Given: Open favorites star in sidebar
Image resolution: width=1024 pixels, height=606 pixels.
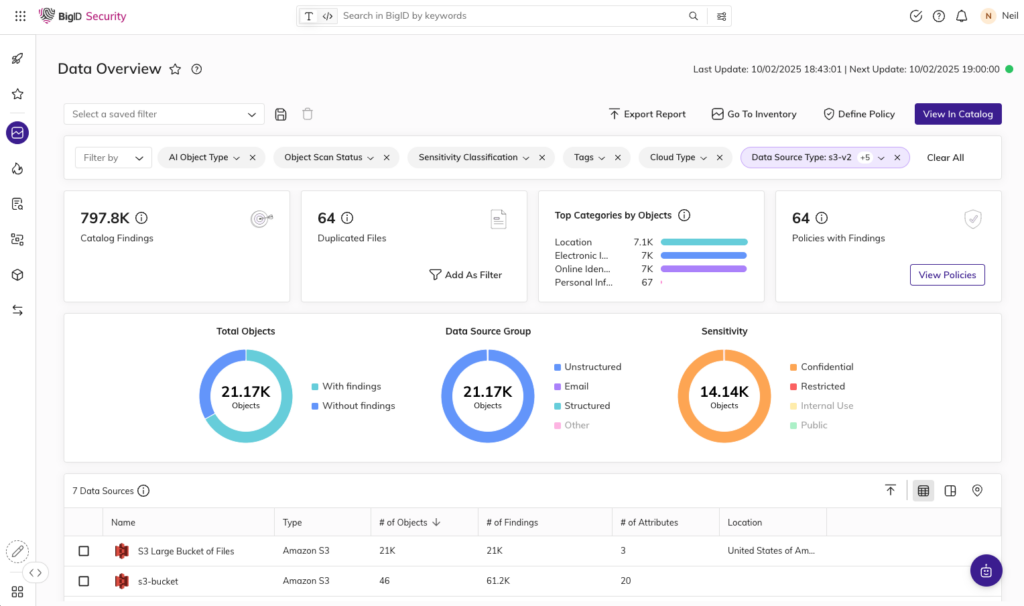Looking at the screenshot, I should pos(18,94).
